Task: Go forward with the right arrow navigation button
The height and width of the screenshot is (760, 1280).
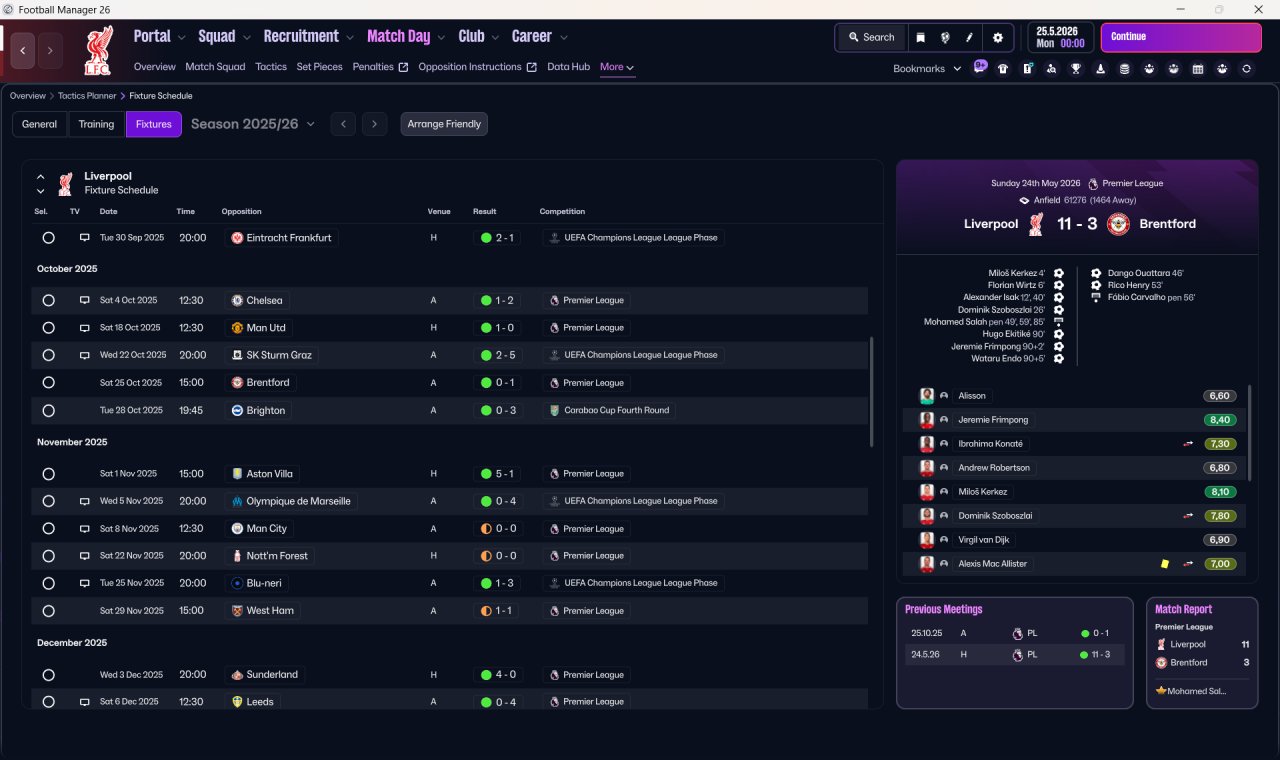Action: click(x=50, y=50)
